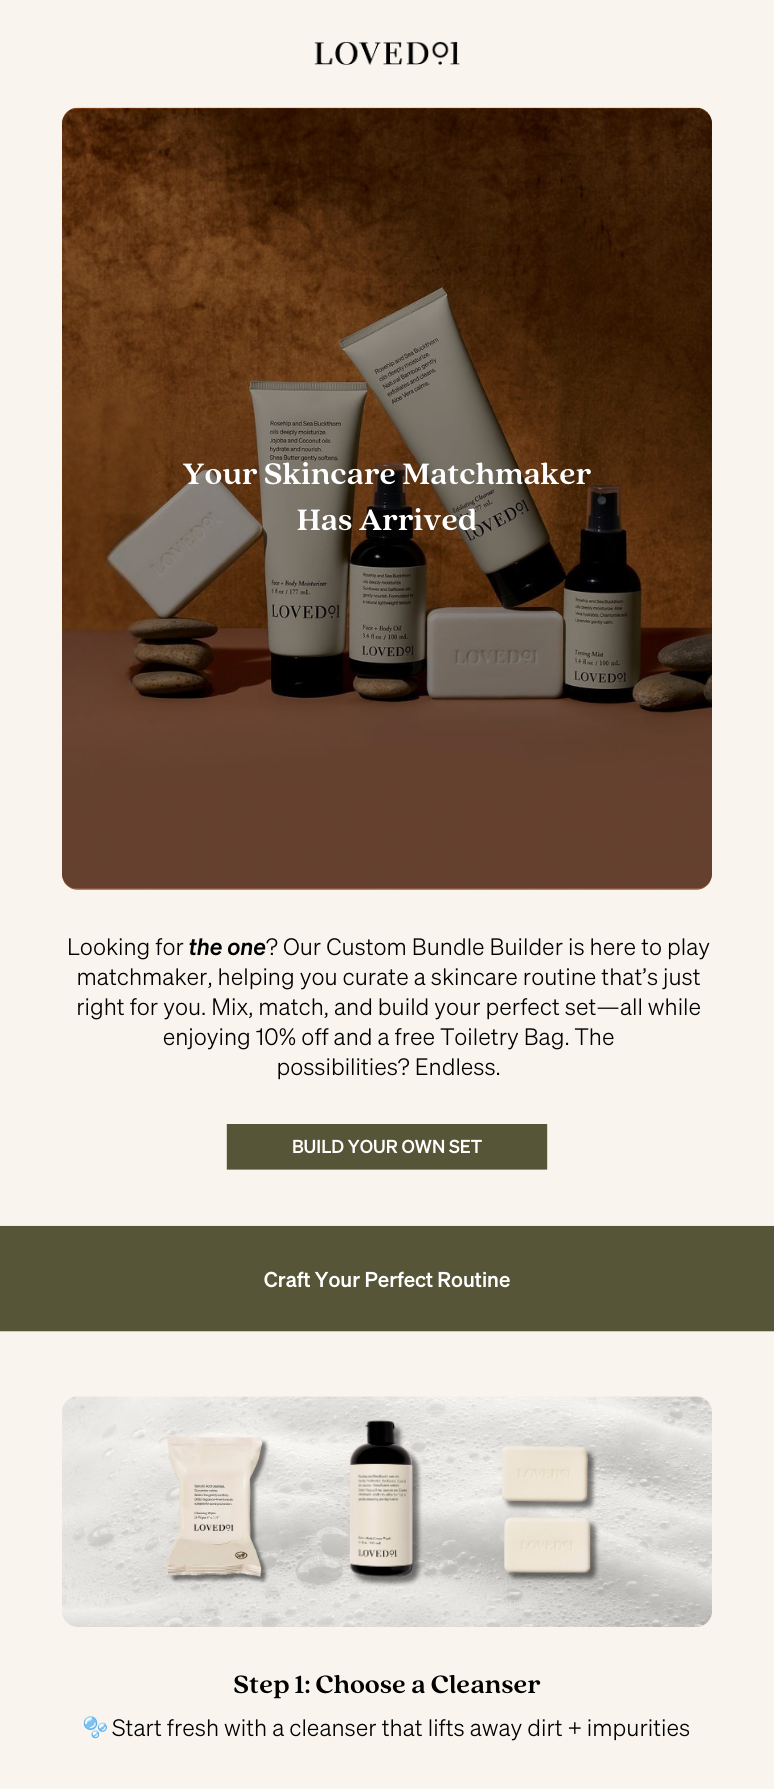This screenshot has height=1789, width=774.
Task: Select the cleansing wipes pouch product
Action: (x=215, y=1507)
